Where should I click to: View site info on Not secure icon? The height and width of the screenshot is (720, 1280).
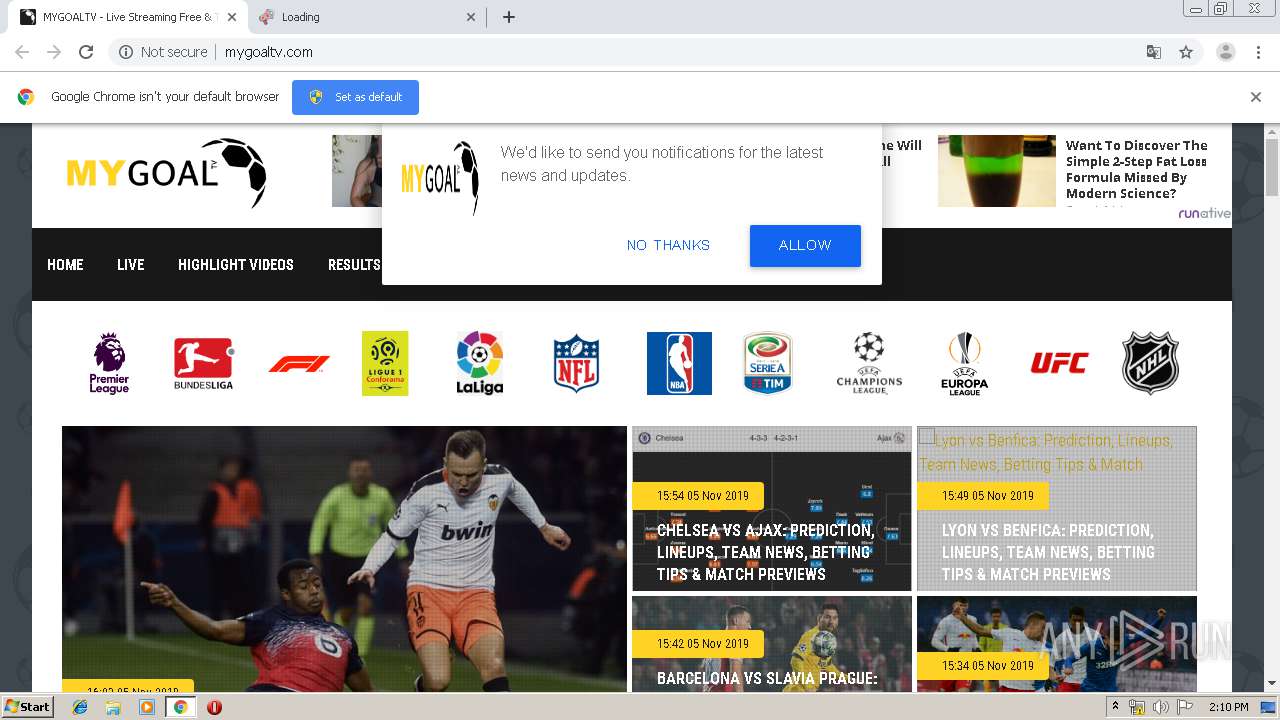[x=126, y=52]
